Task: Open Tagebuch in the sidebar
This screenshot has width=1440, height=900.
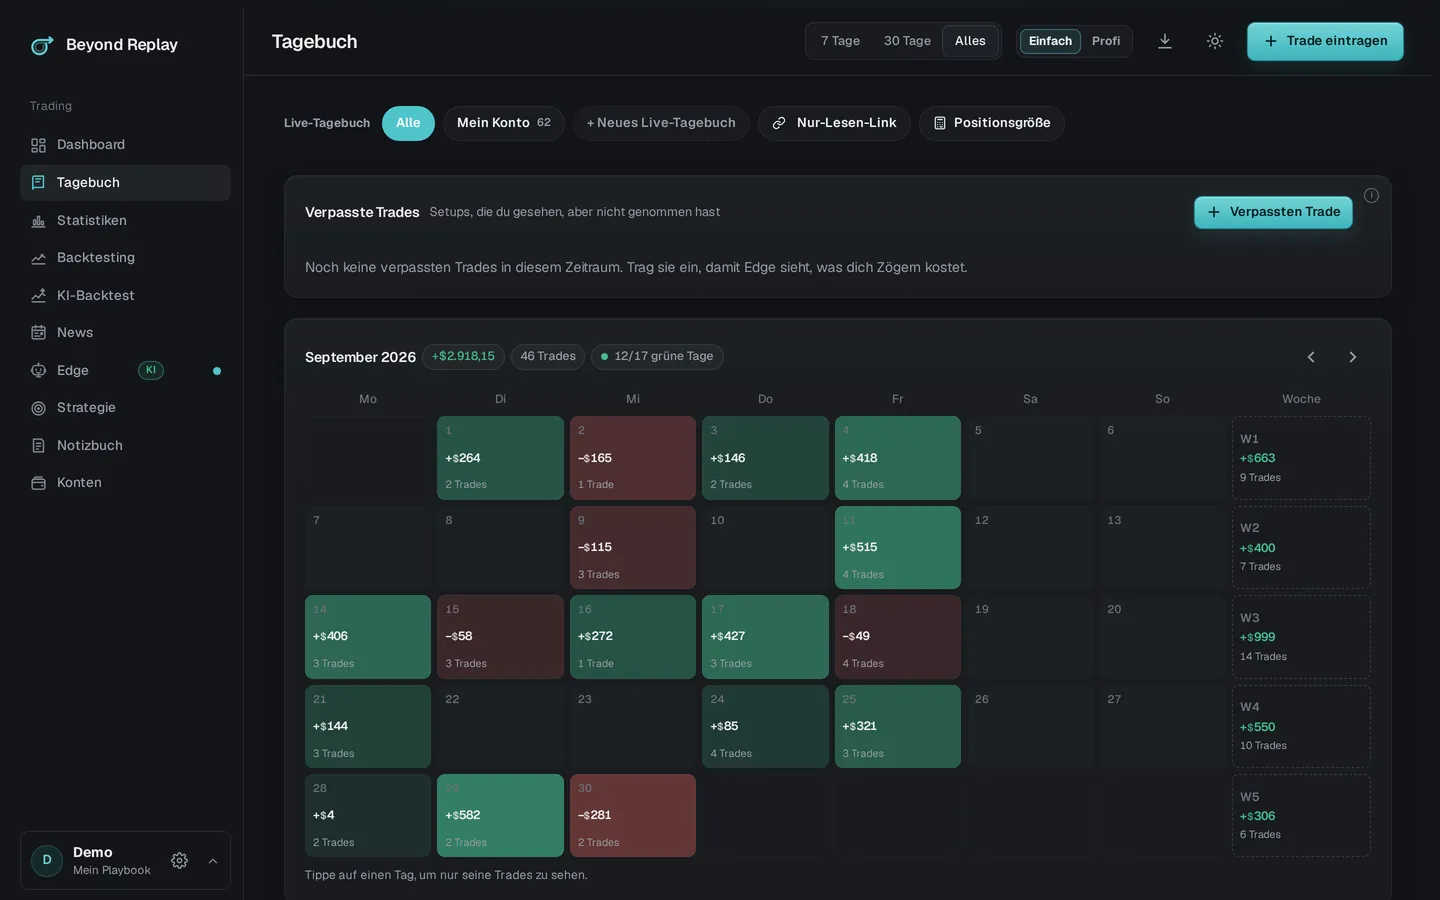Action: tap(125, 183)
